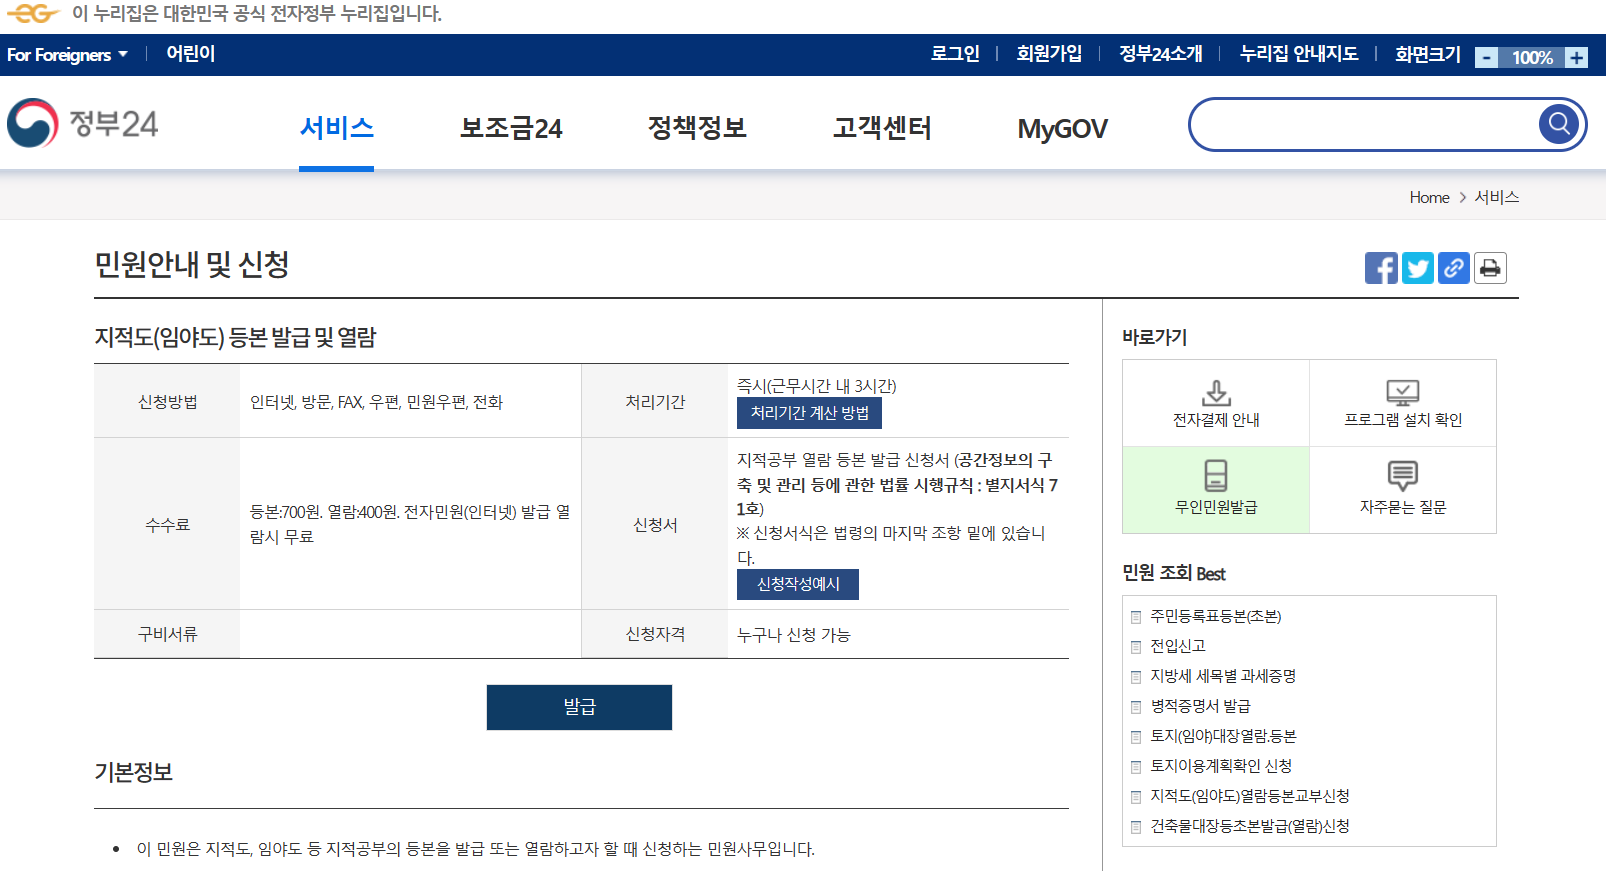Decrease screen size minus button
Screen dimensions: 1606x871
click(x=1487, y=58)
